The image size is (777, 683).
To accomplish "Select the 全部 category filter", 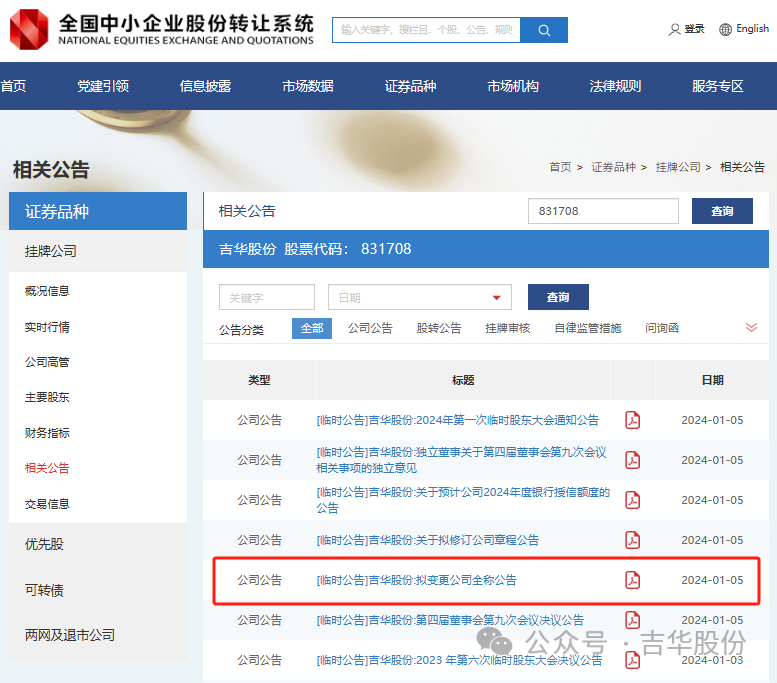I will (x=312, y=328).
